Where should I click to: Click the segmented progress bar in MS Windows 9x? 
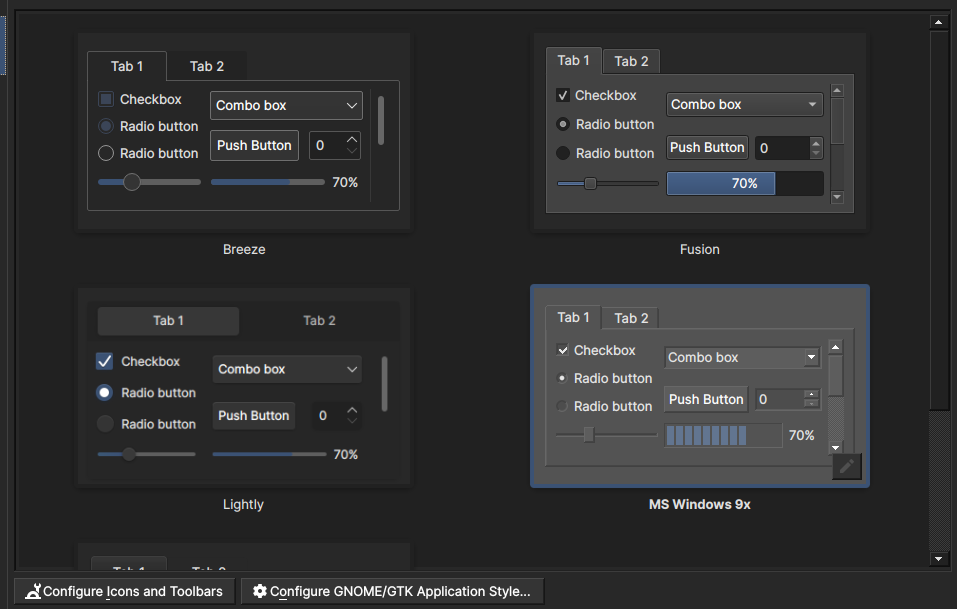(723, 435)
